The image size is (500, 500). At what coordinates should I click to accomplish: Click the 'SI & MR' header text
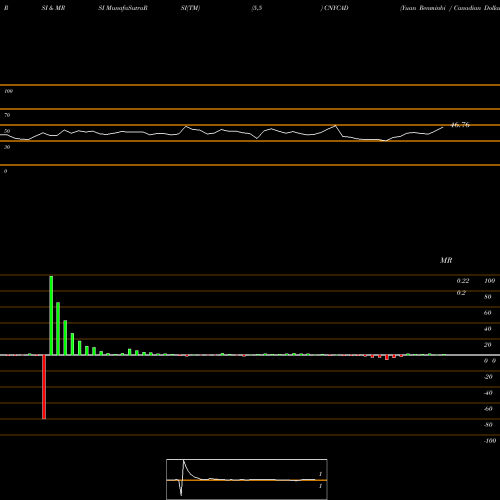(x=53, y=8)
